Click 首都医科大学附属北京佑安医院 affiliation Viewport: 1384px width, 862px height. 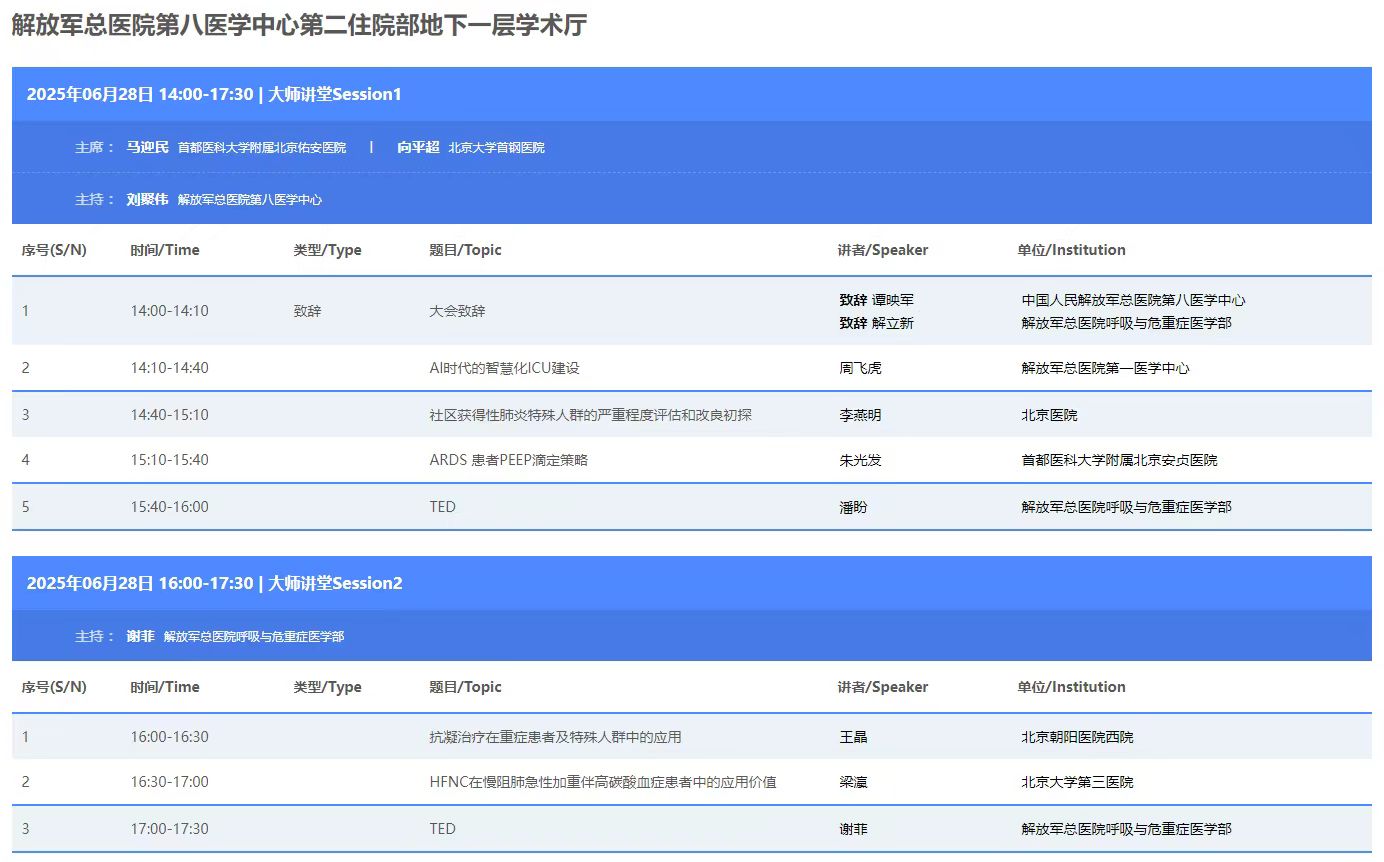pos(262,147)
